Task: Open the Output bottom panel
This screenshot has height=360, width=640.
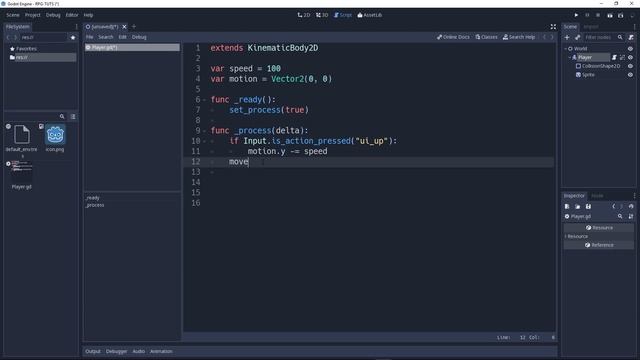Action: (93, 351)
